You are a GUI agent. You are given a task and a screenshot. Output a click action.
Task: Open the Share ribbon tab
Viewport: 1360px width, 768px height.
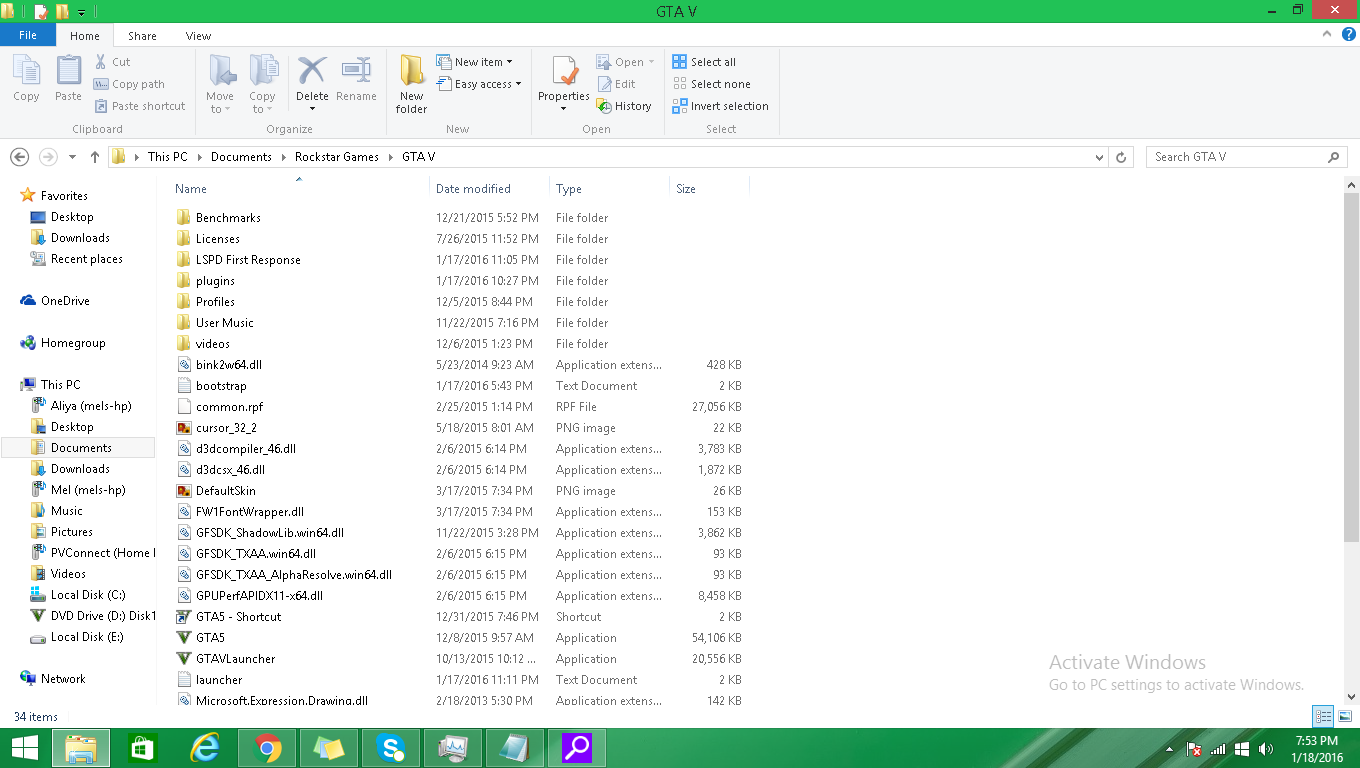(x=142, y=36)
